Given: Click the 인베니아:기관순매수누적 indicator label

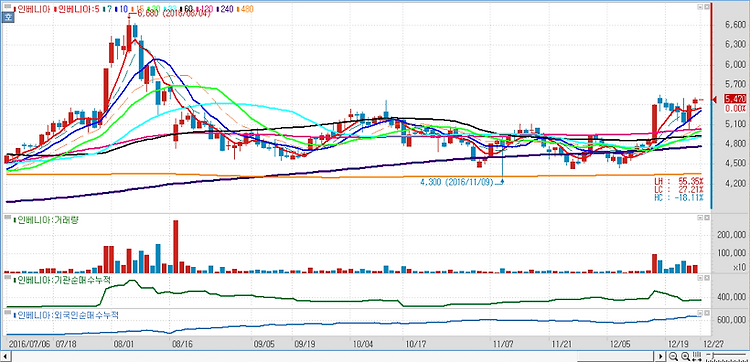Looking at the screenshot, I should [61, 279].
